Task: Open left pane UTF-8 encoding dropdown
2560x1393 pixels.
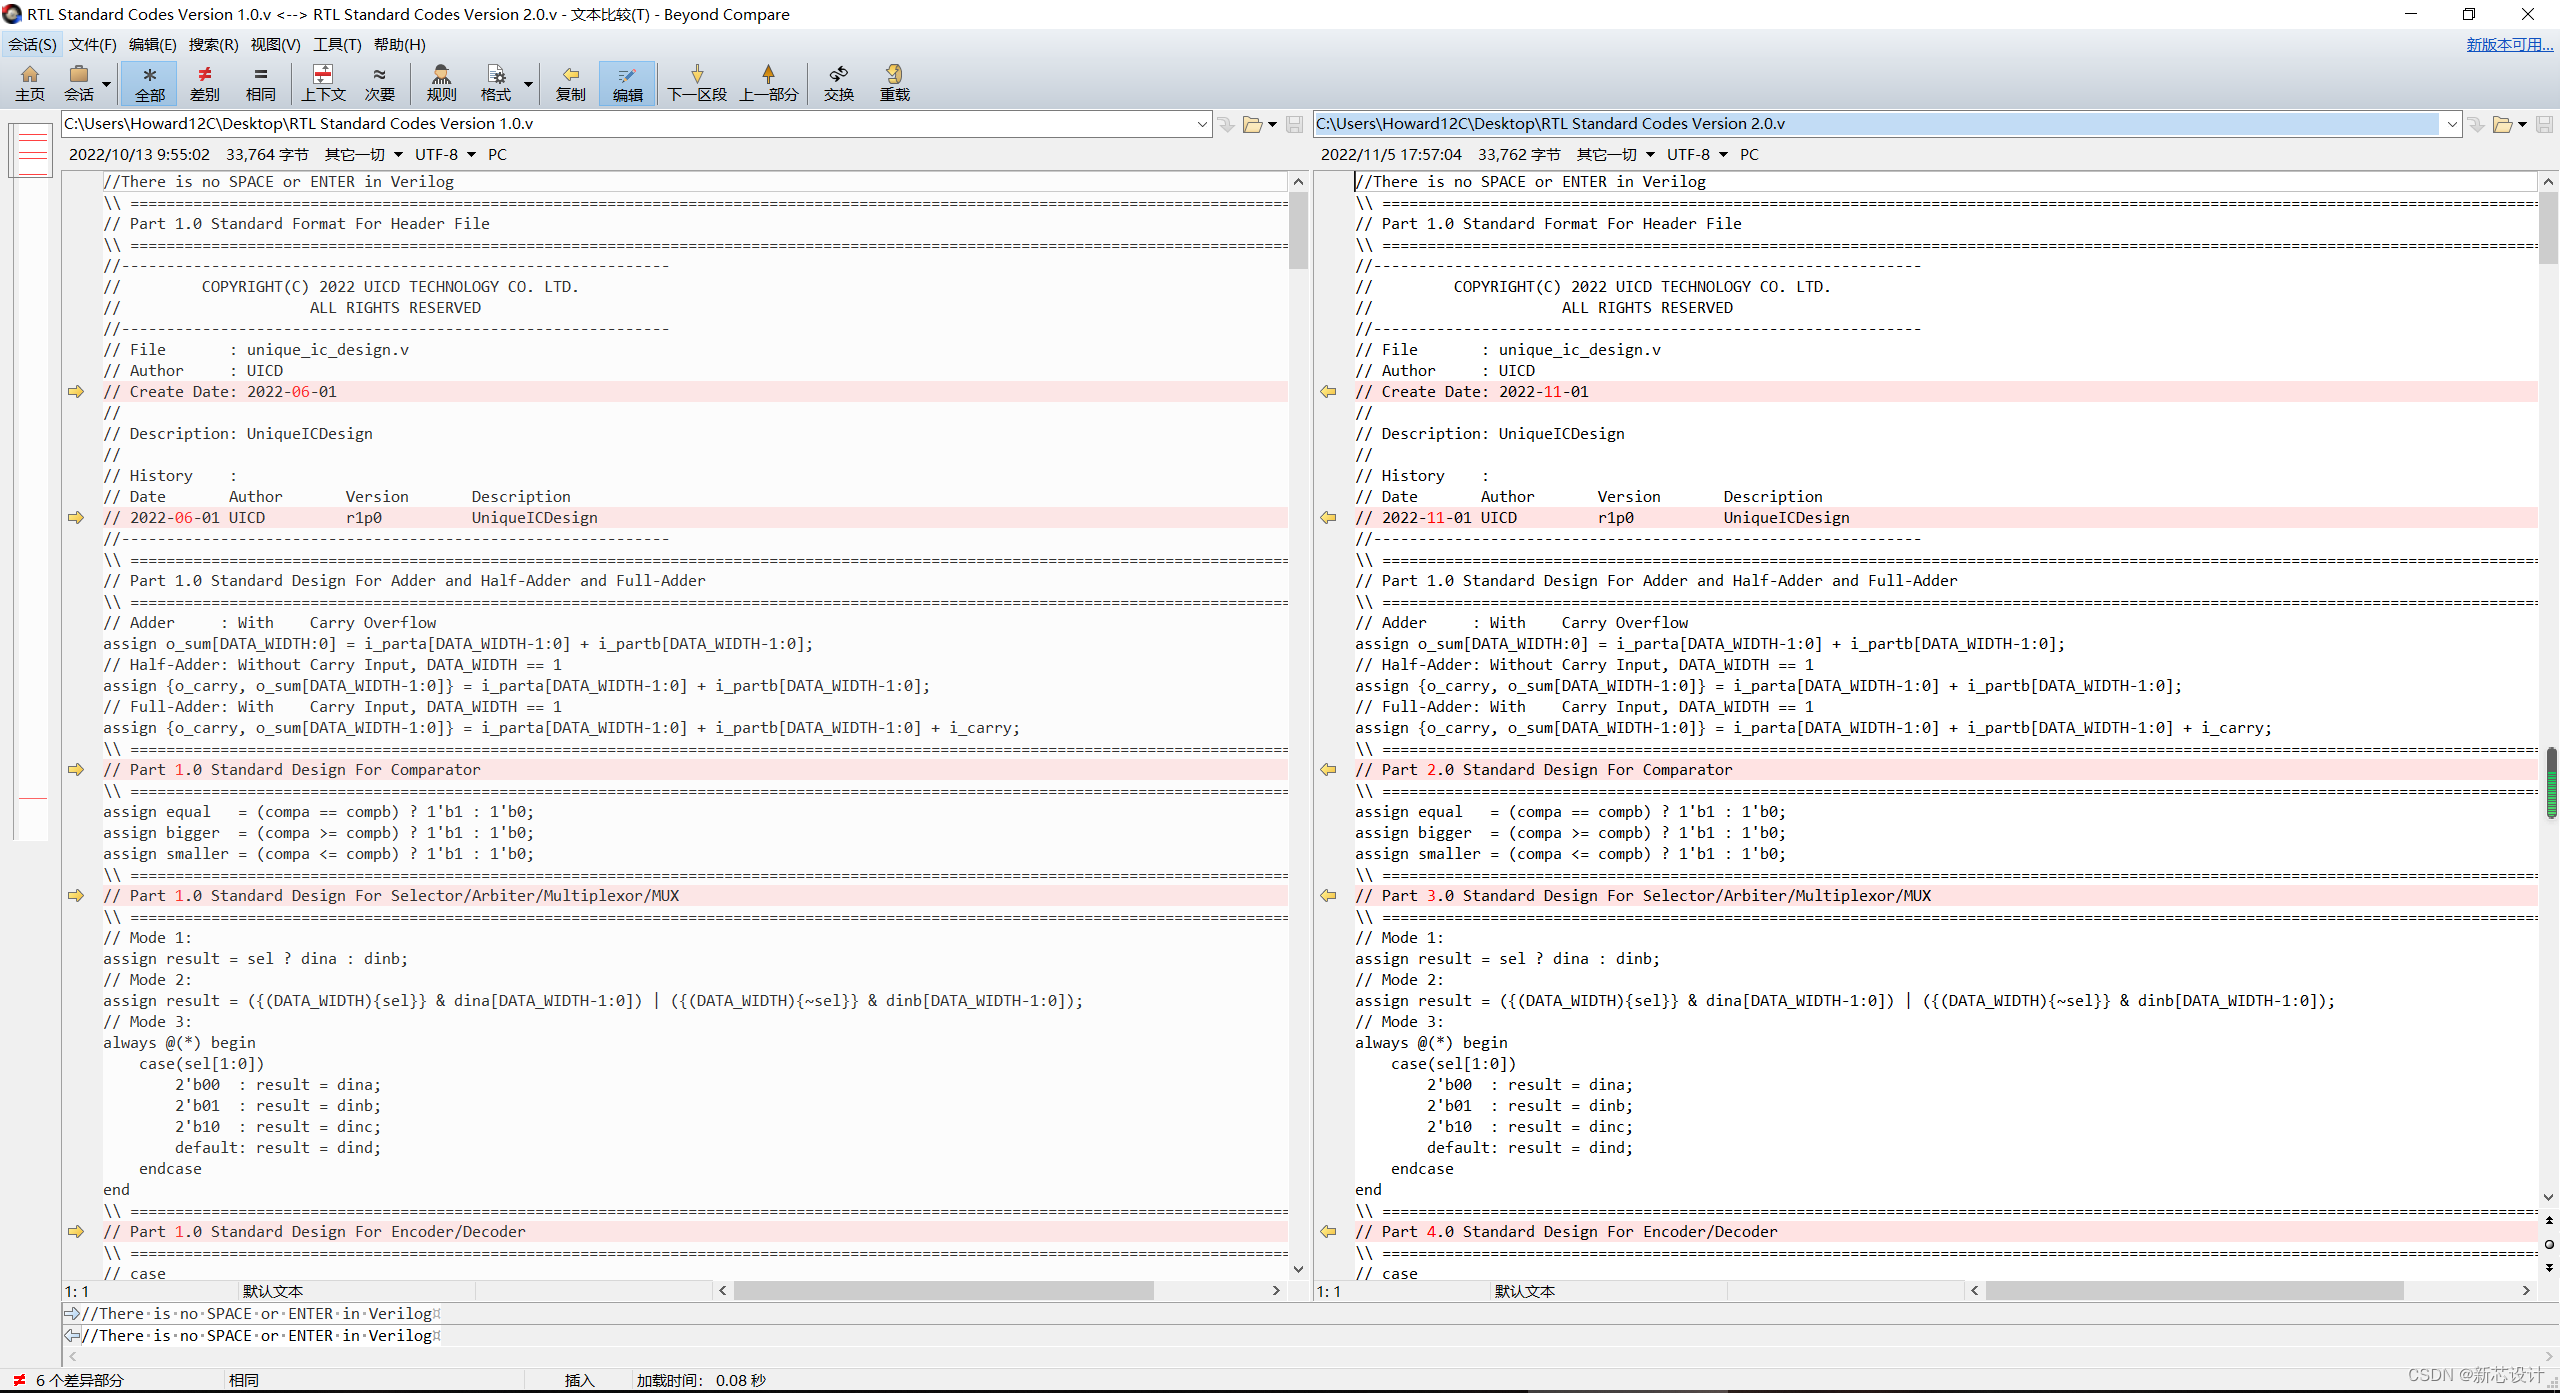Action: (x=445, y=154)
